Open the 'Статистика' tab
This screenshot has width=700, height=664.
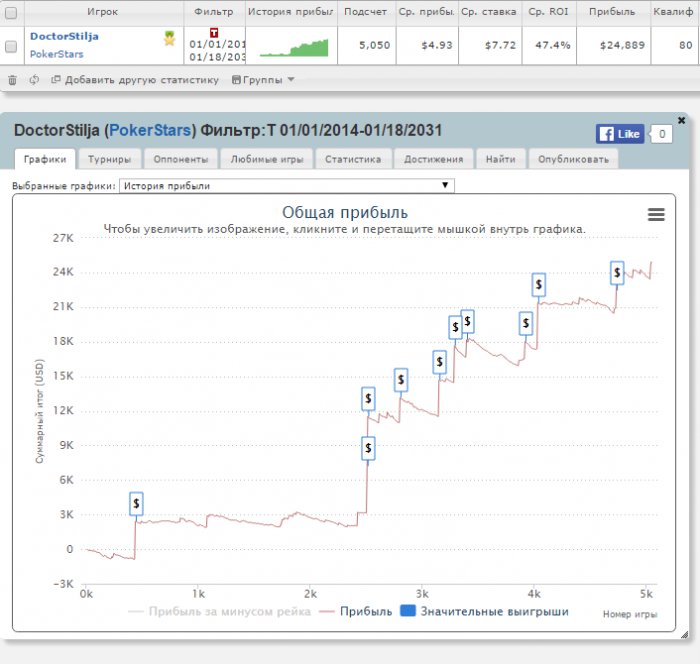click(x=353, y=159)
